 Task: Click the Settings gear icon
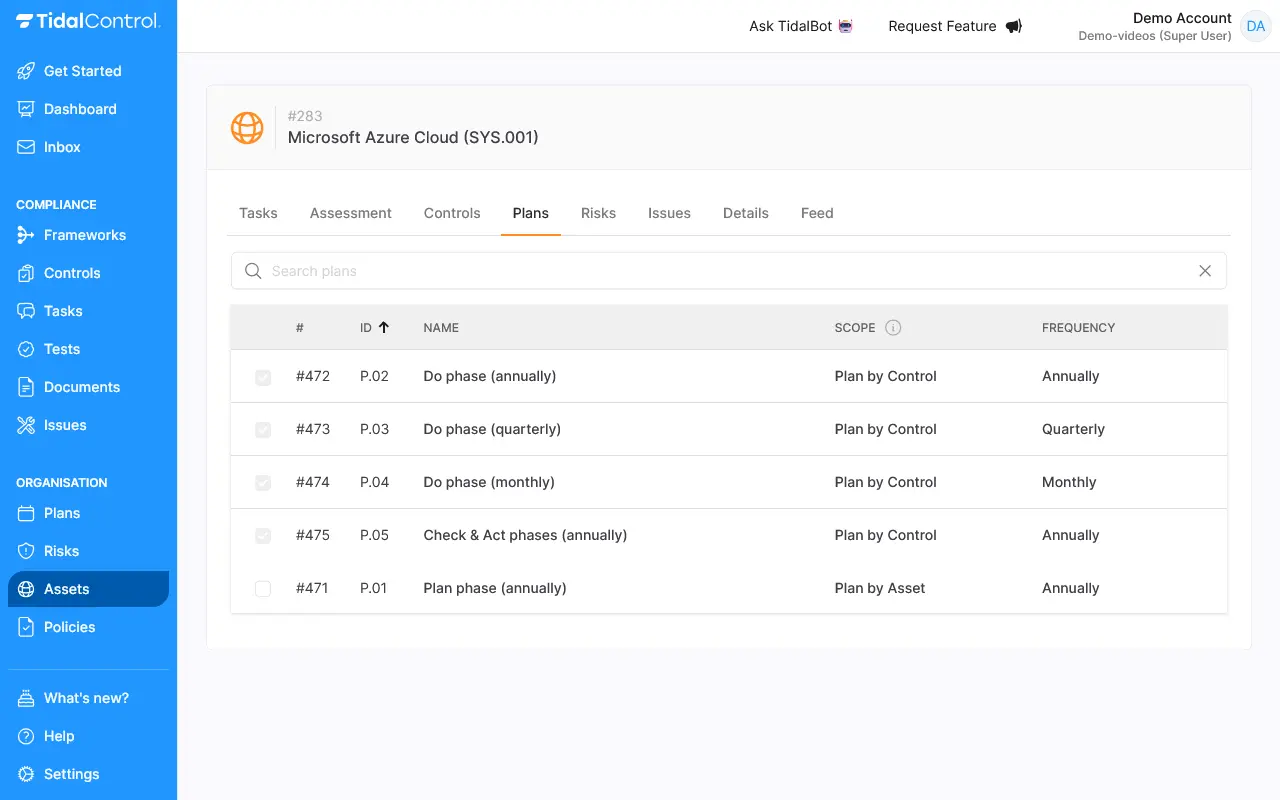pos(26,774)
